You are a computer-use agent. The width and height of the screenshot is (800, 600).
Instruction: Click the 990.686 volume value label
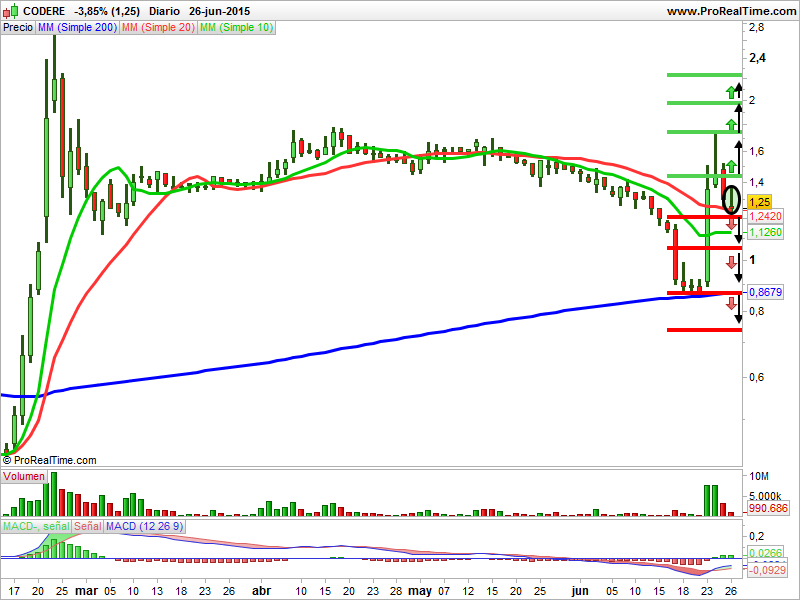(x=766, y=508)
